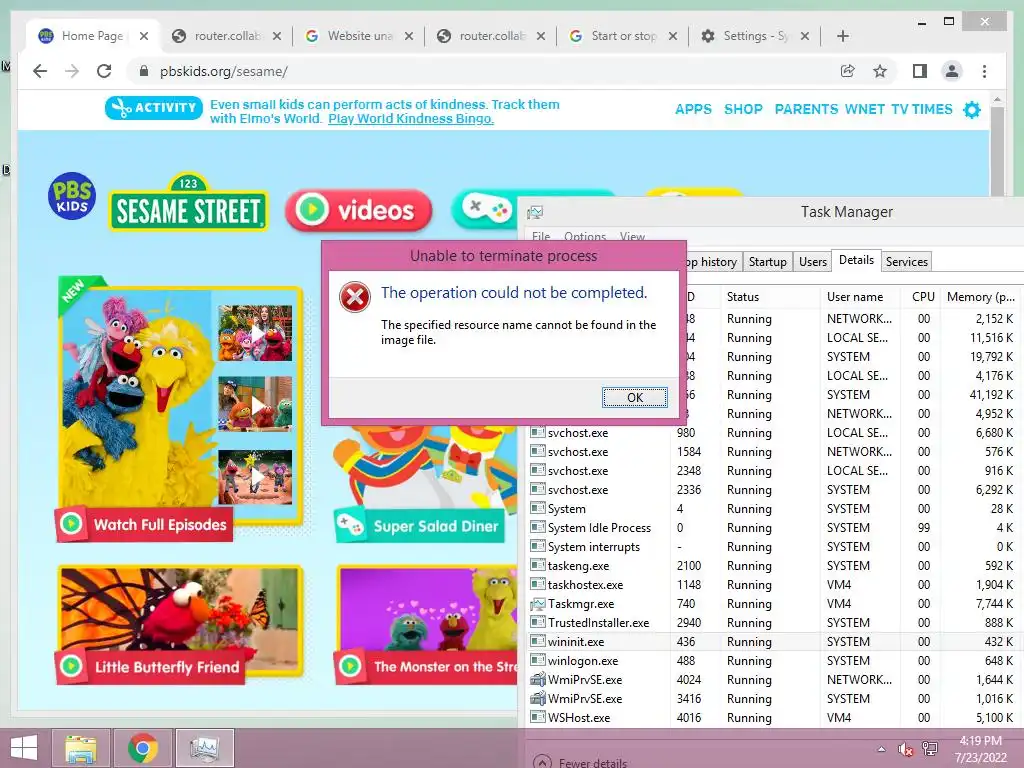1024x768 pixels.
Task: Click Fewer details expander in Task Manager
Action: point(581,762)
